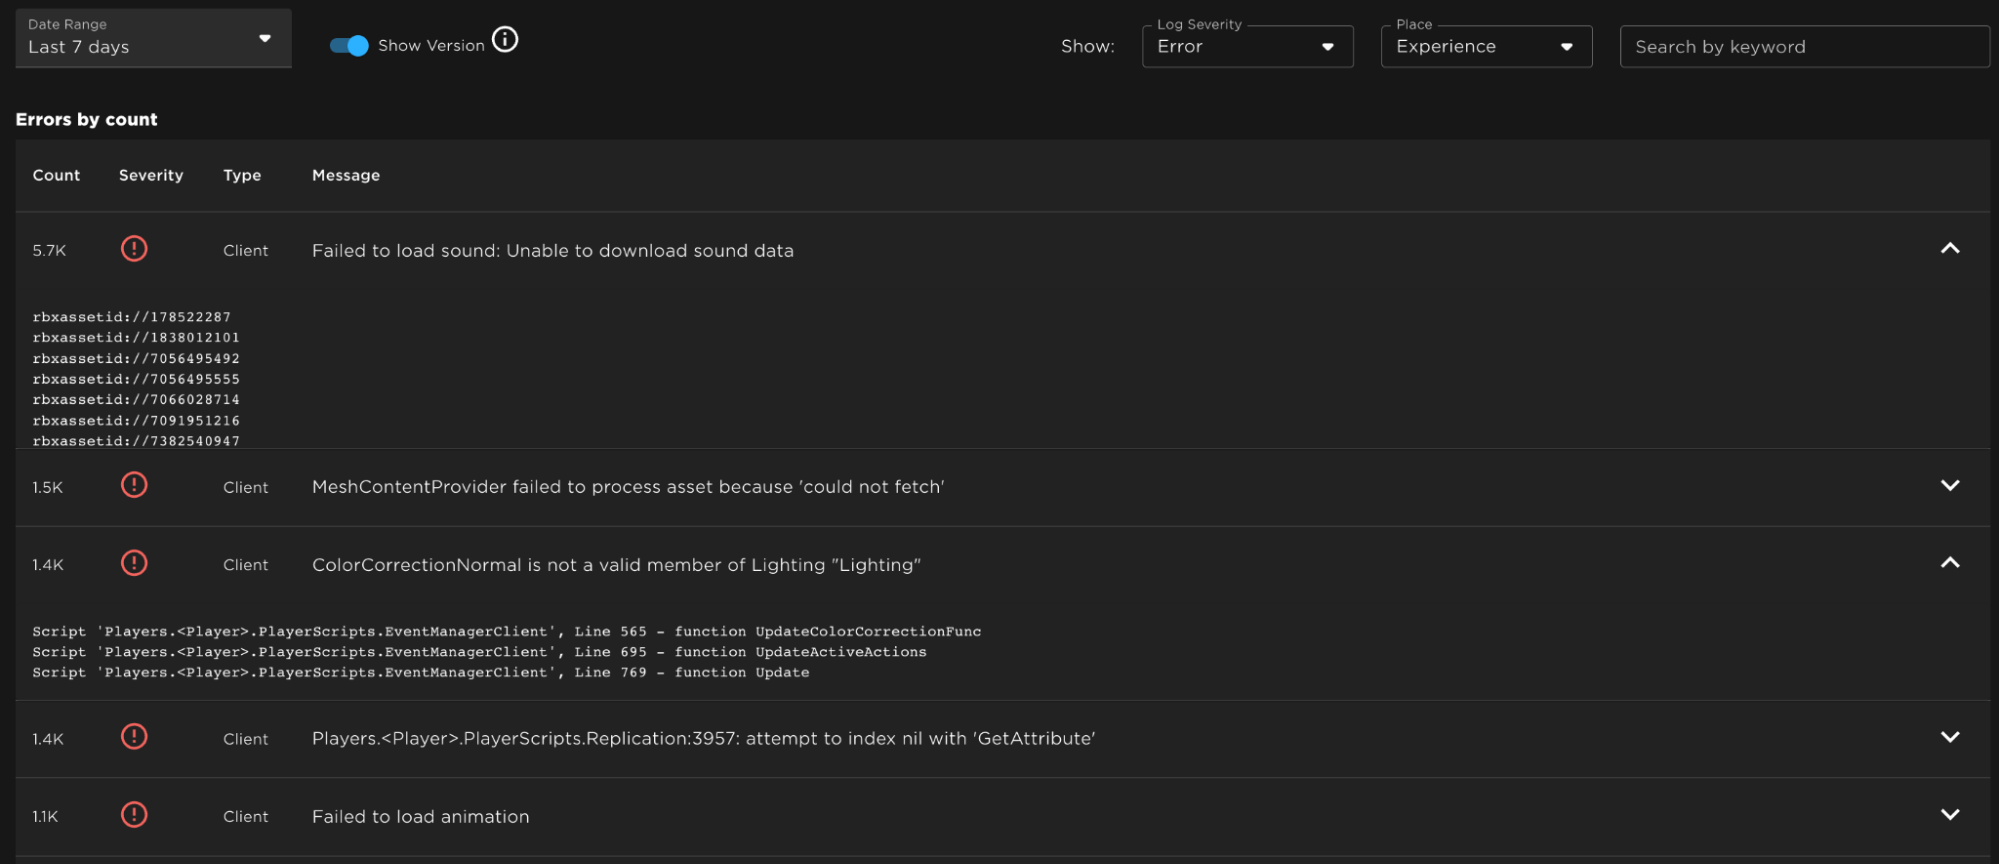
Task: Click the Search by keyword field
Action: tap(1803, 47)
